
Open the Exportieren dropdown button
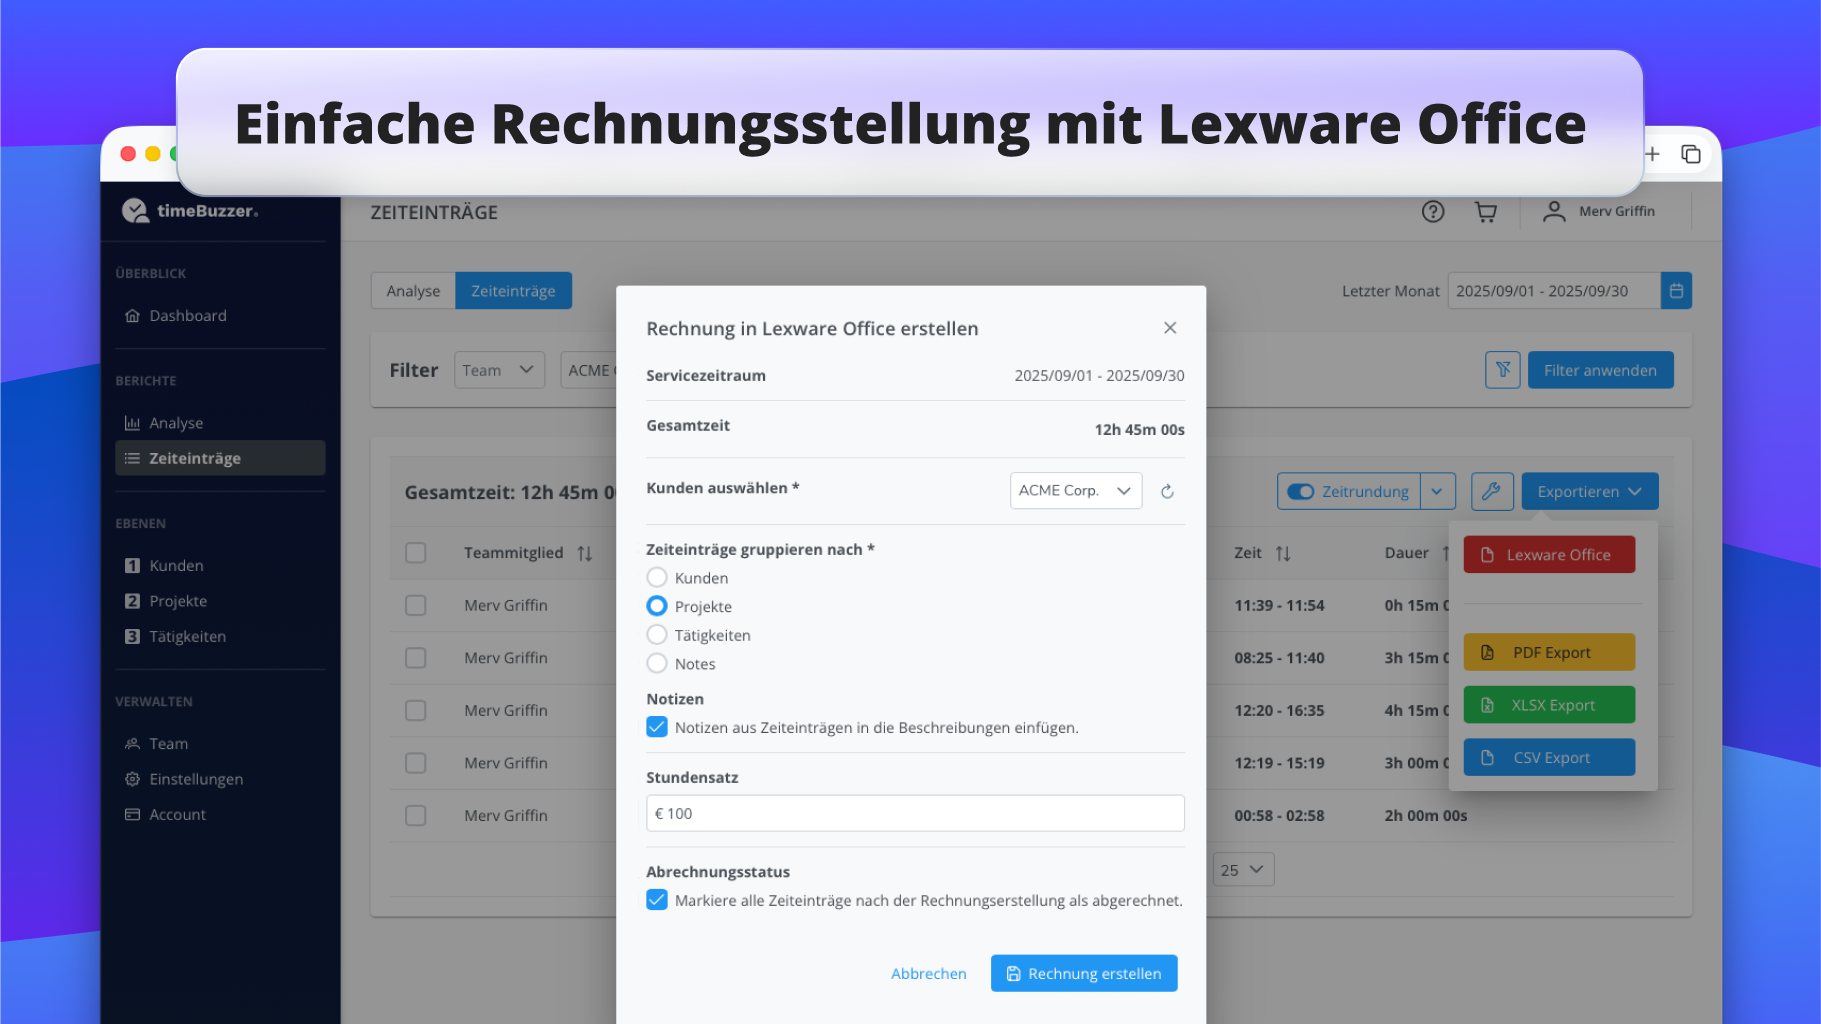(x=1589, y=491)
